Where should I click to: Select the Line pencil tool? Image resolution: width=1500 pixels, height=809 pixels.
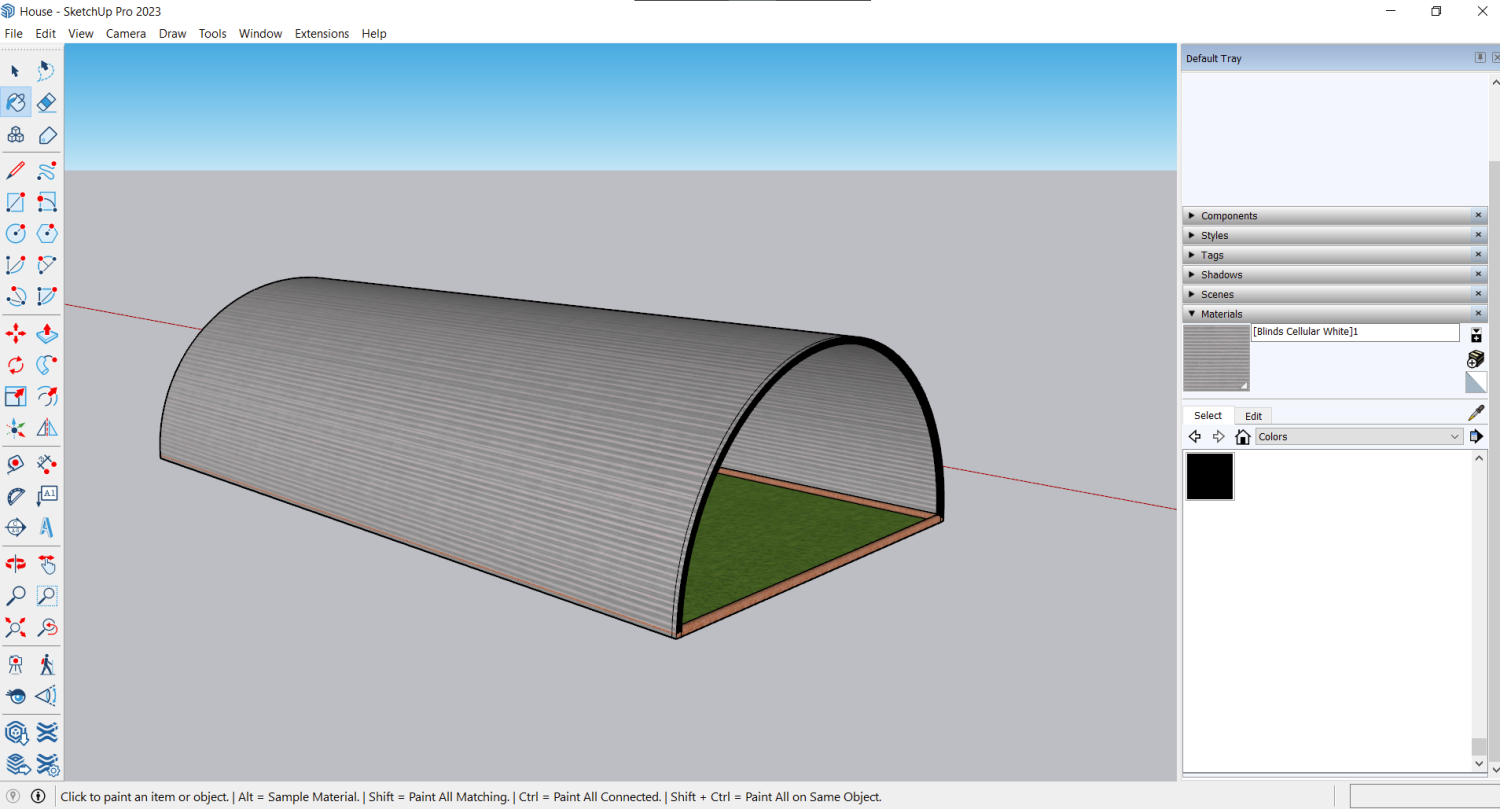(x=15, y=171)
